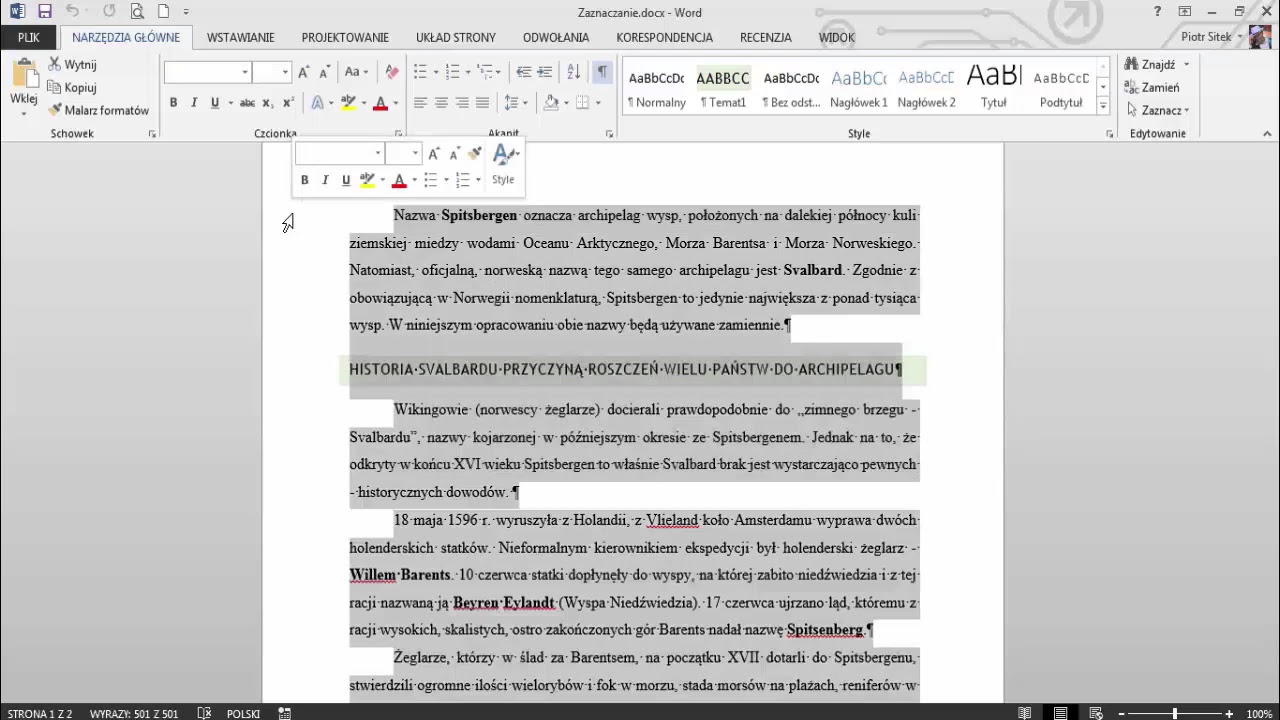Switch to ODWOŁANIA ribbon tab
This screenshot has height=720, width=1280.
555,37
